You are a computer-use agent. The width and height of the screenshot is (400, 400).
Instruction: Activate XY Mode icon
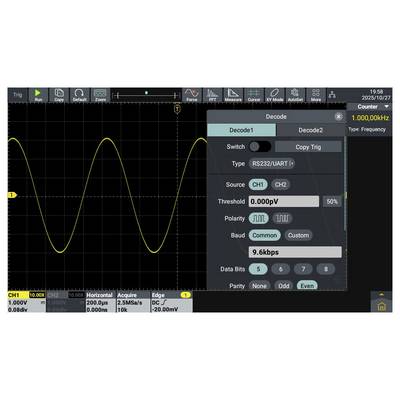pos(274,95)
